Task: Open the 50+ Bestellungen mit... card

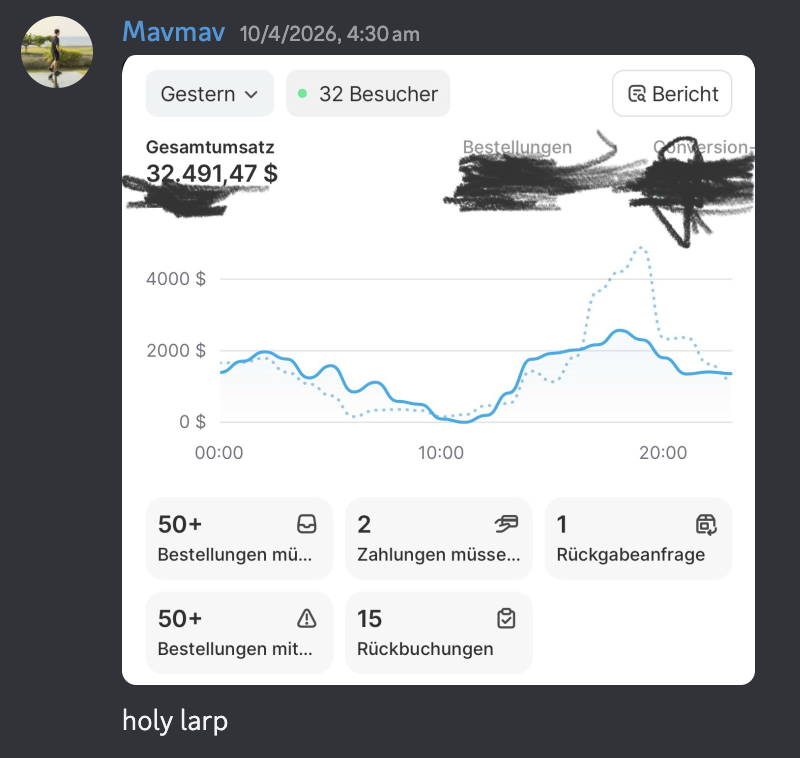Action: [x=239, y=633]
